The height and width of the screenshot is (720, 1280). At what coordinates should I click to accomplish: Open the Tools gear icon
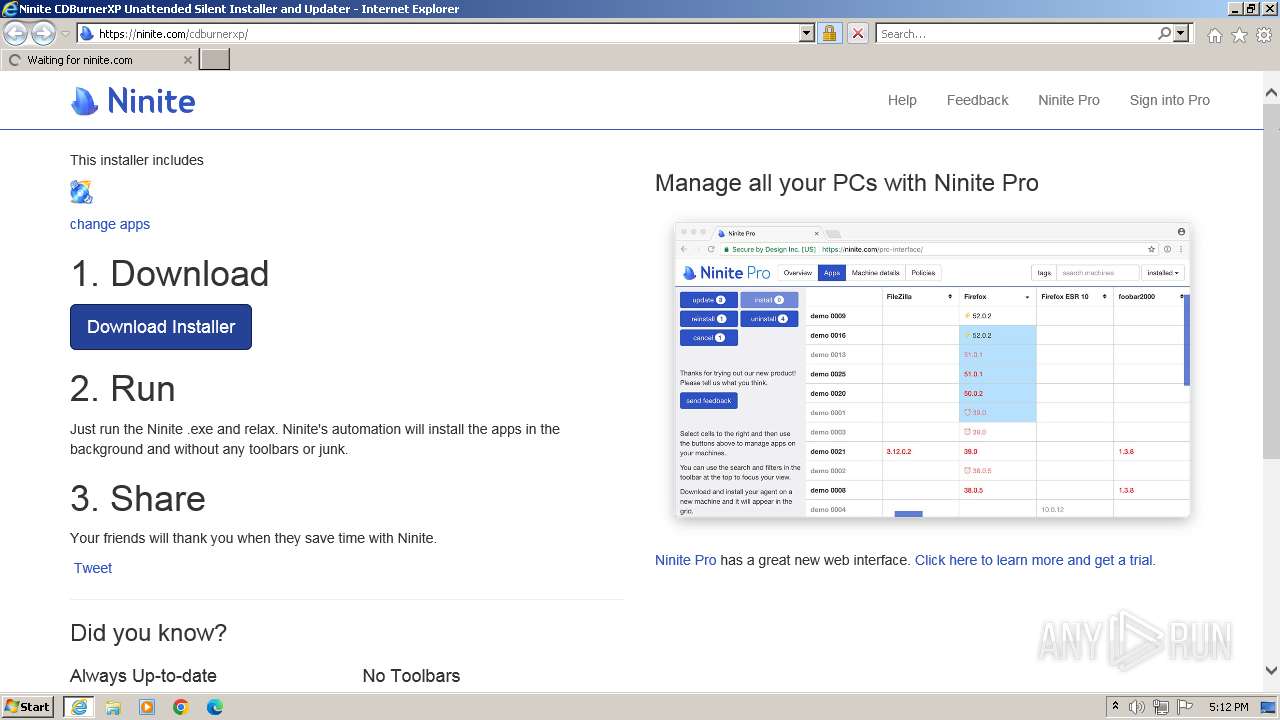click(1264, 35)
